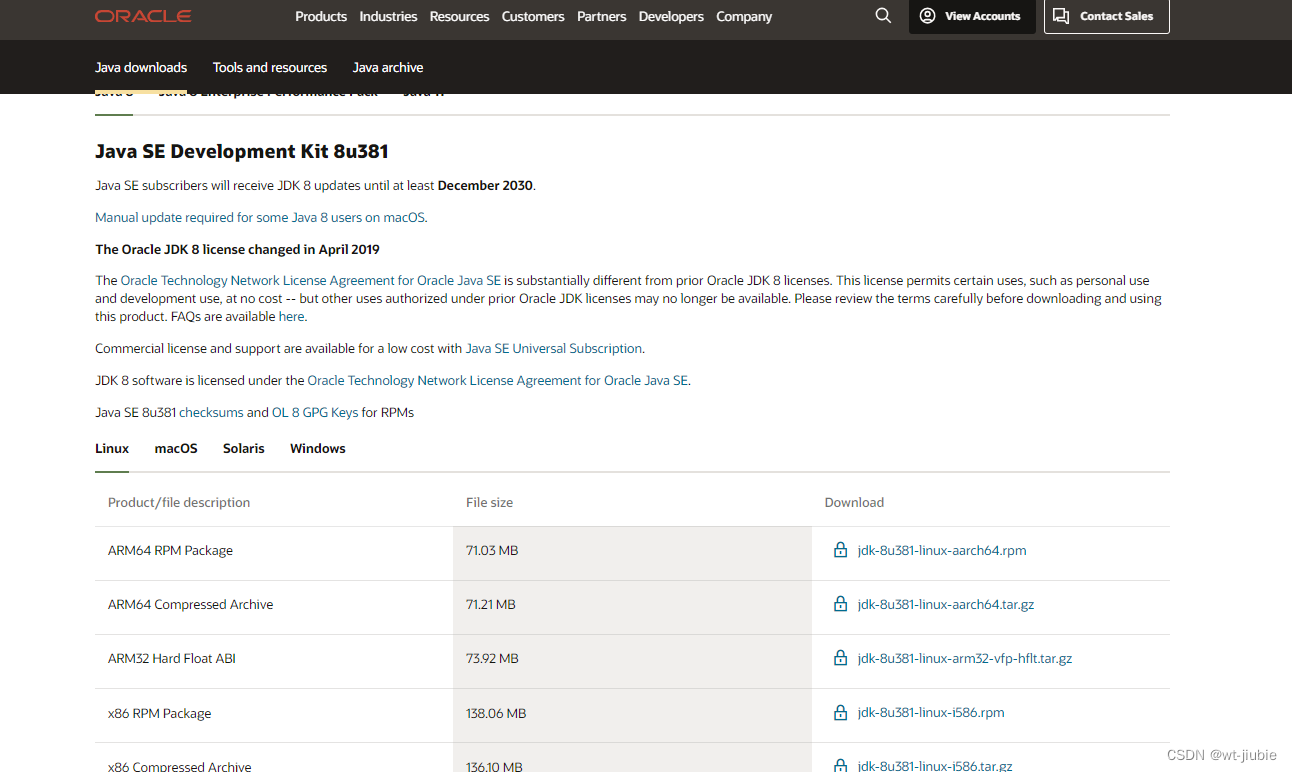Screen dimensions: 1292x772
Task: Click the 'license changed in April 2019' heading
Action: click(x=237, y=249)
